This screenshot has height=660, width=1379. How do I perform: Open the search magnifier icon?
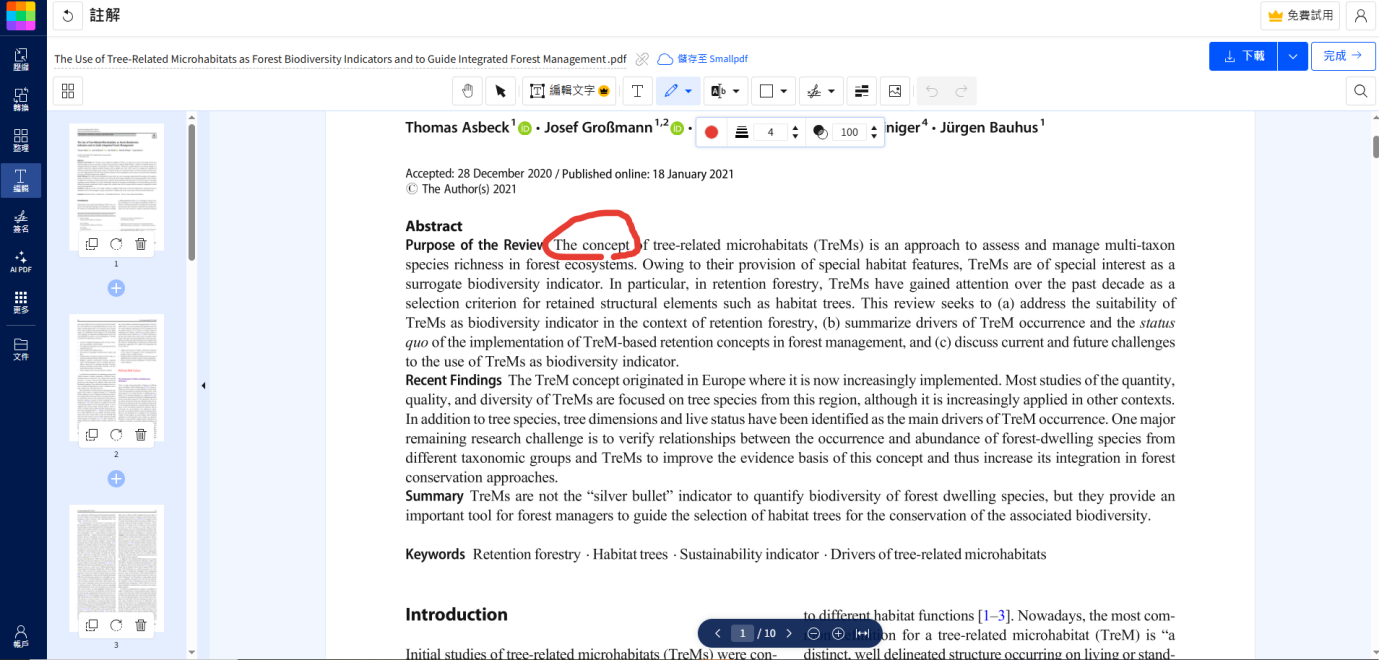(1360, 91)
